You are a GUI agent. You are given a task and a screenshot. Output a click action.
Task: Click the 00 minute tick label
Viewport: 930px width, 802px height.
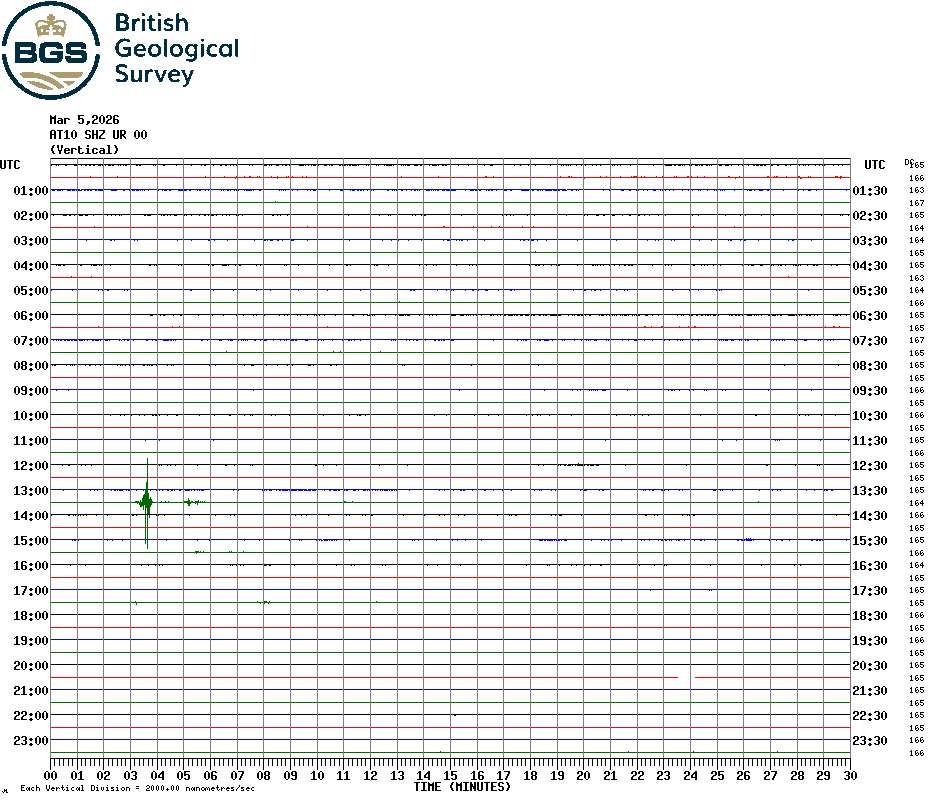(51, 775)
